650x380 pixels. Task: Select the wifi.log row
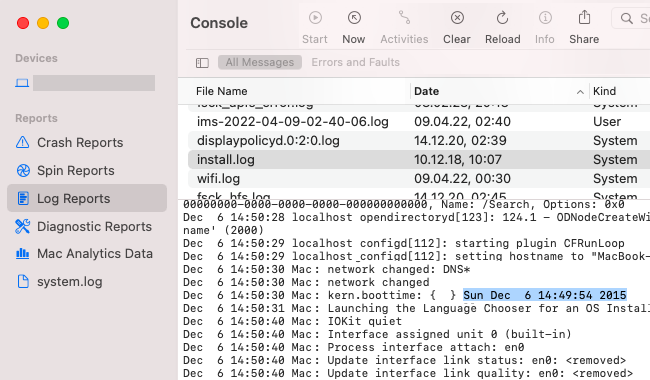click(x=419, y=179)
